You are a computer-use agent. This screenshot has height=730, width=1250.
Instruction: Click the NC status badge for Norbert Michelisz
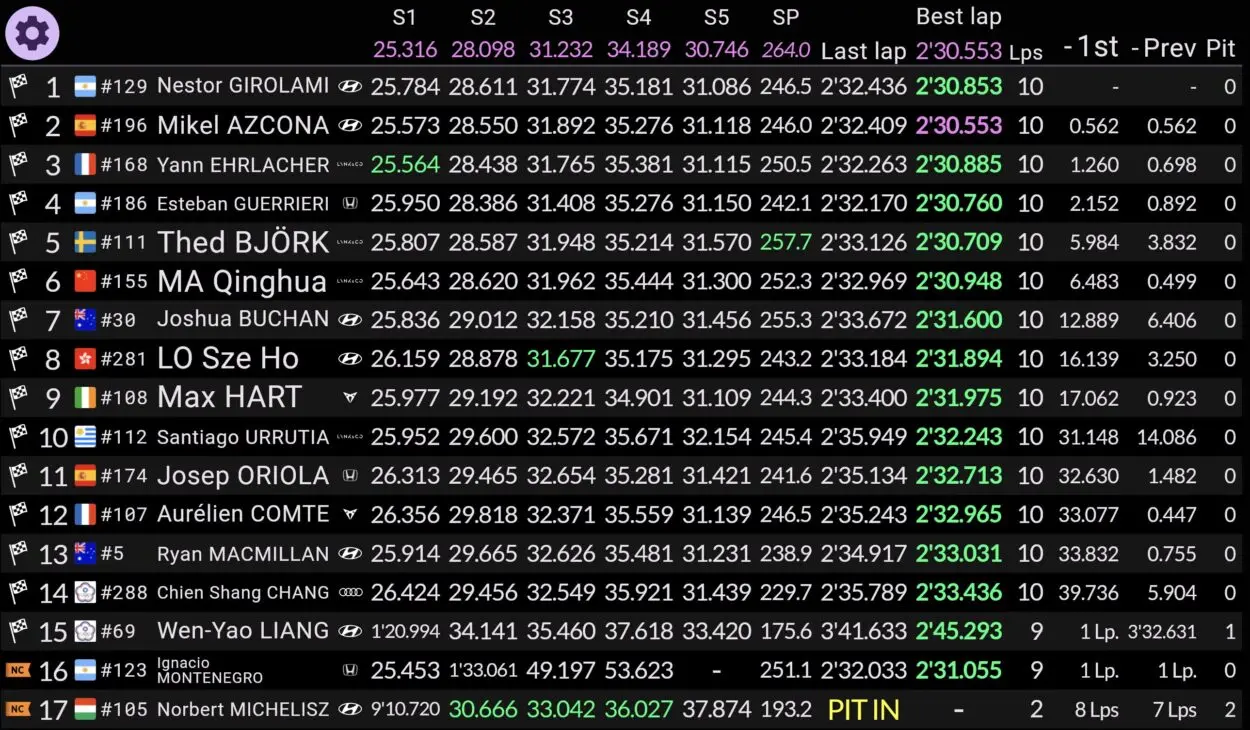point(17,710)
